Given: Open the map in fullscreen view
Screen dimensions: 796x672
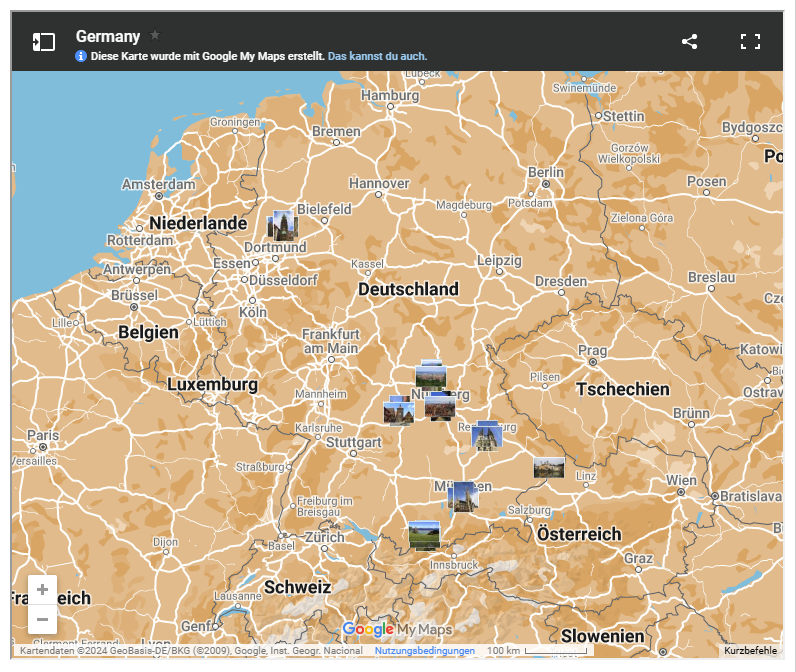Looking at the screenshot, I should (750, 41).
